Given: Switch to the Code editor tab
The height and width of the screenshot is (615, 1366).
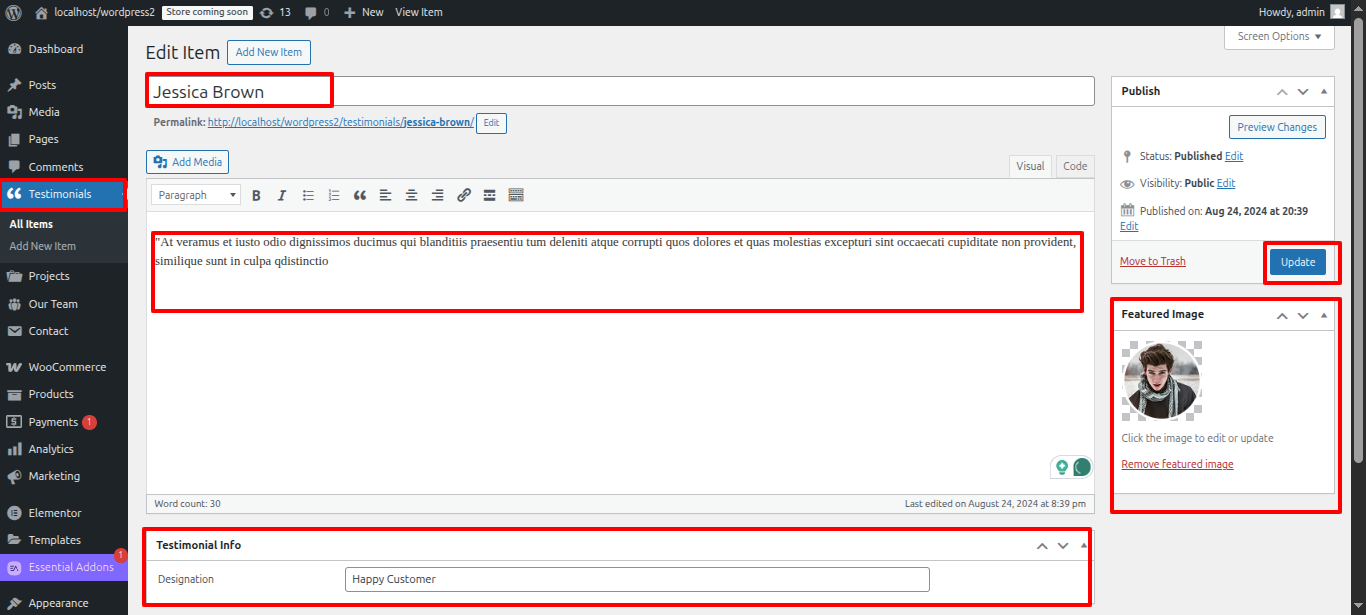Looking at the screenshot, I should pos(1075,167).
